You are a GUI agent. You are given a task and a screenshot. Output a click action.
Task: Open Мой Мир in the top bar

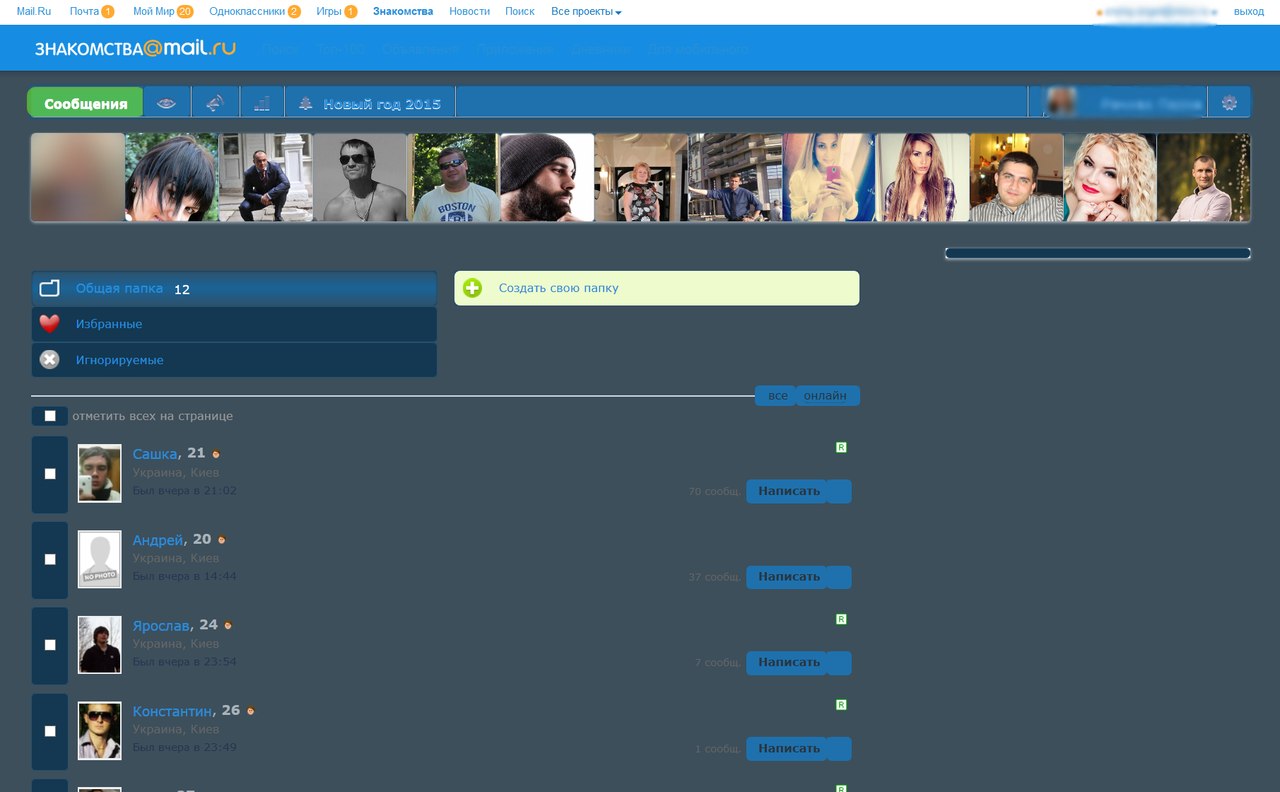pos(153,12)
